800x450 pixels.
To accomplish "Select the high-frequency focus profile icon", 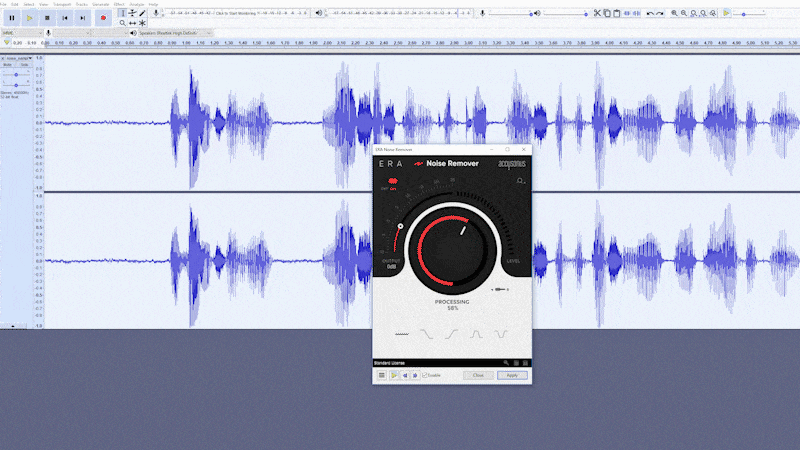I will click(x=451, y=334).
